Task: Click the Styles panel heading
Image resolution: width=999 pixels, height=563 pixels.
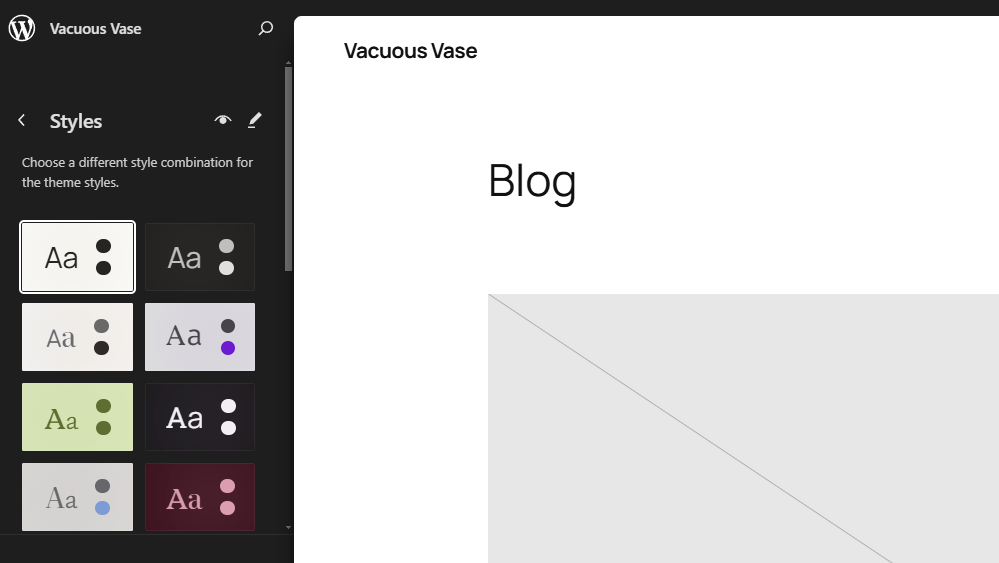Action: [x=76, y=121]
